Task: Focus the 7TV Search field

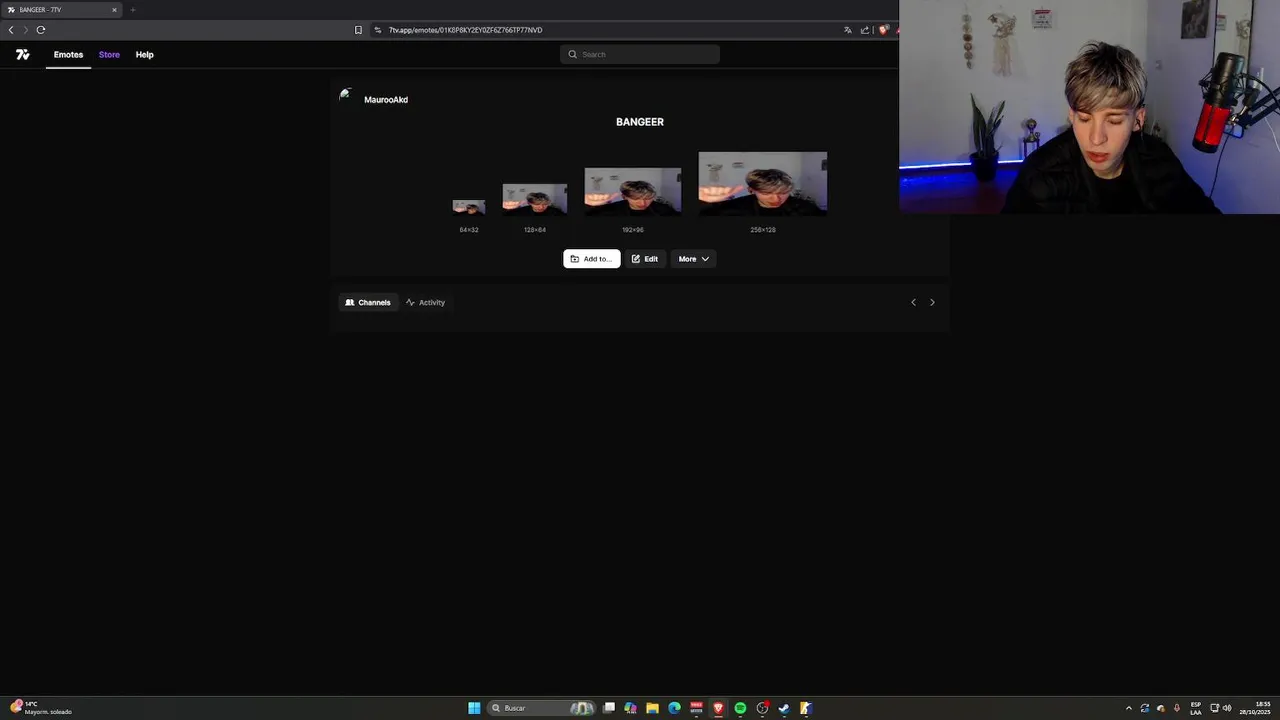Action: (x=640, y=54)
